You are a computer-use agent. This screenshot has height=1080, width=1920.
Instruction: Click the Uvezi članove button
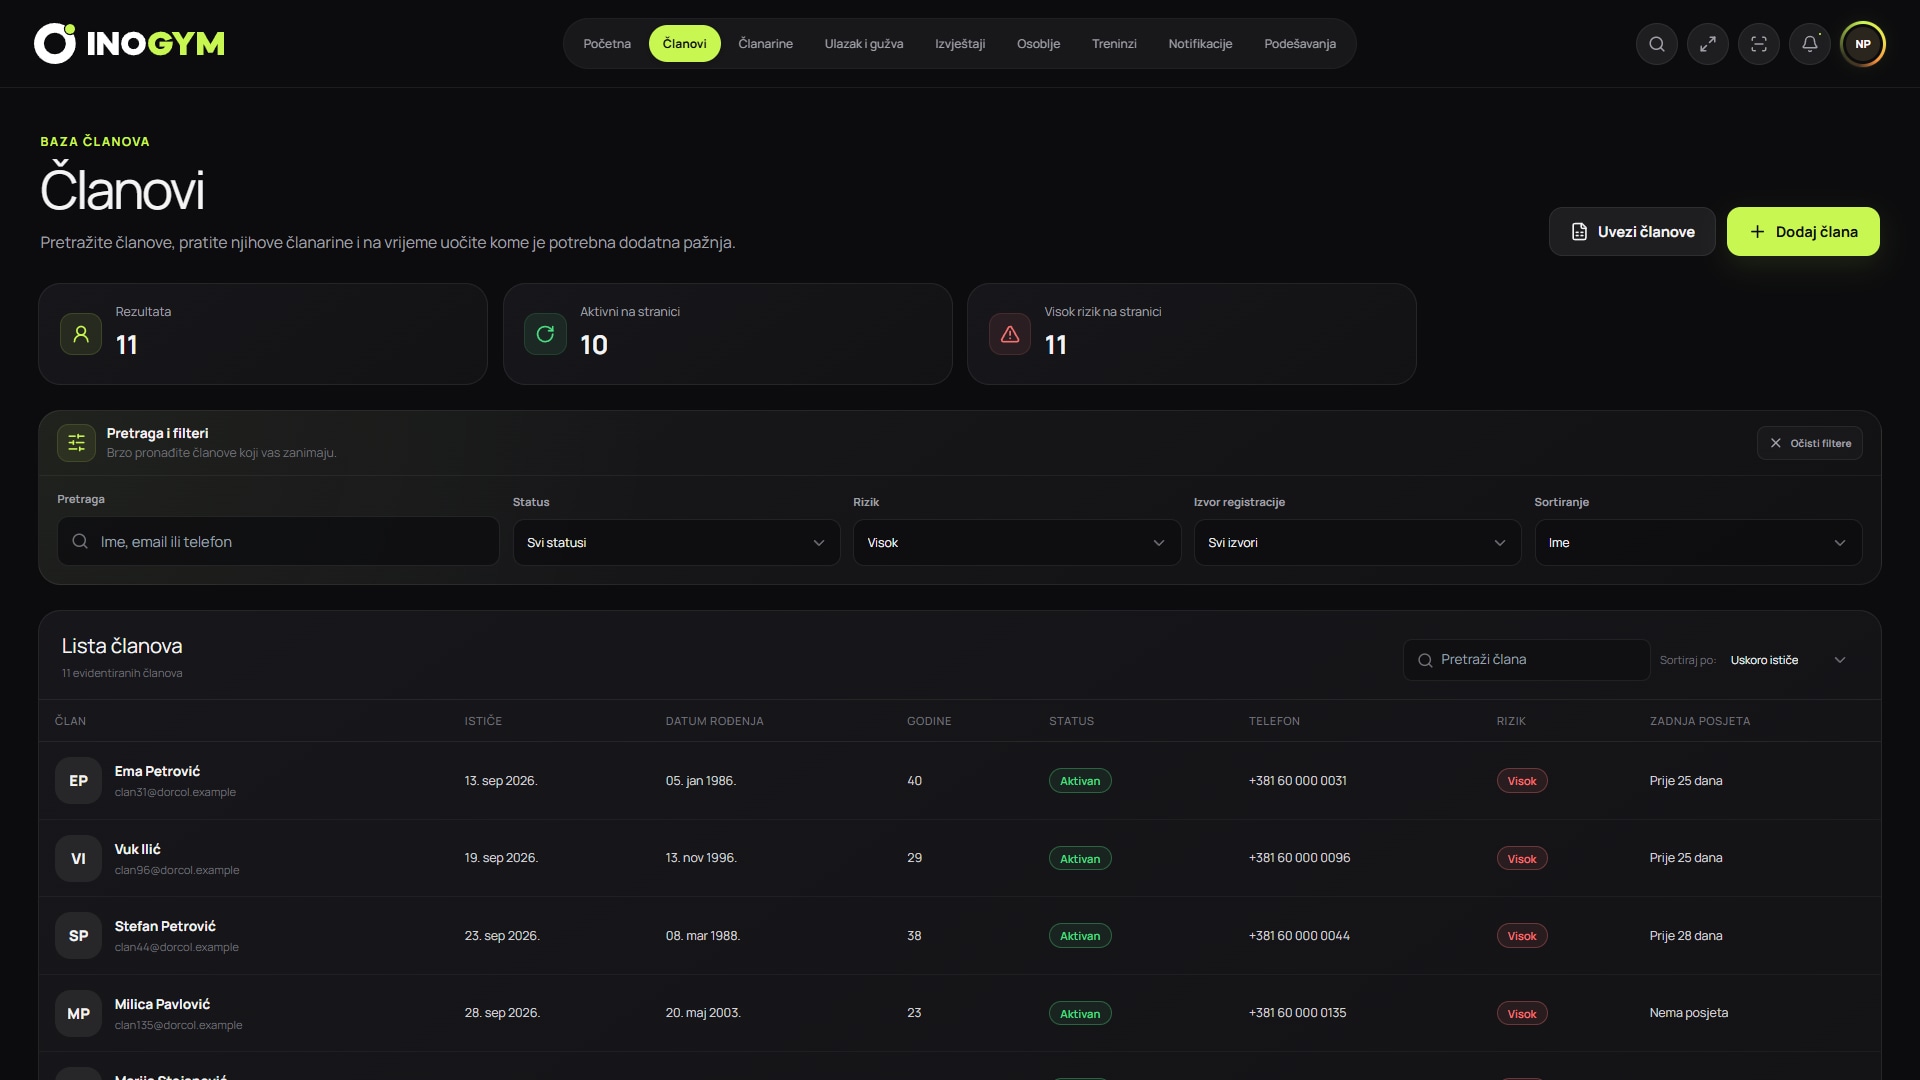(1632, 232)
